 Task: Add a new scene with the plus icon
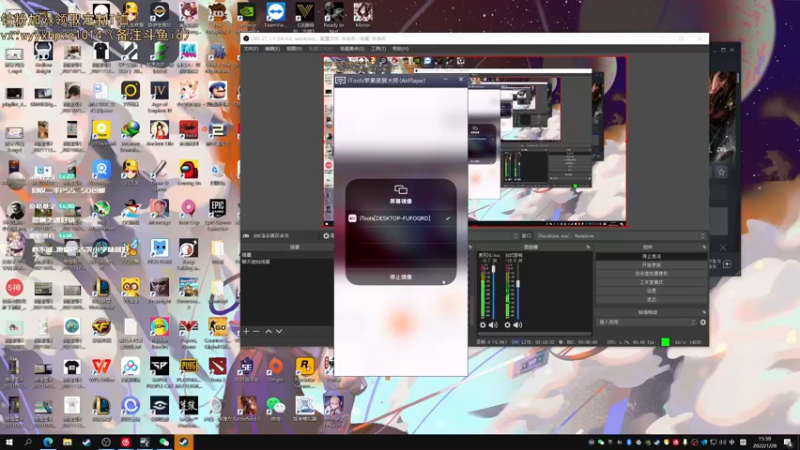point(246,331)
